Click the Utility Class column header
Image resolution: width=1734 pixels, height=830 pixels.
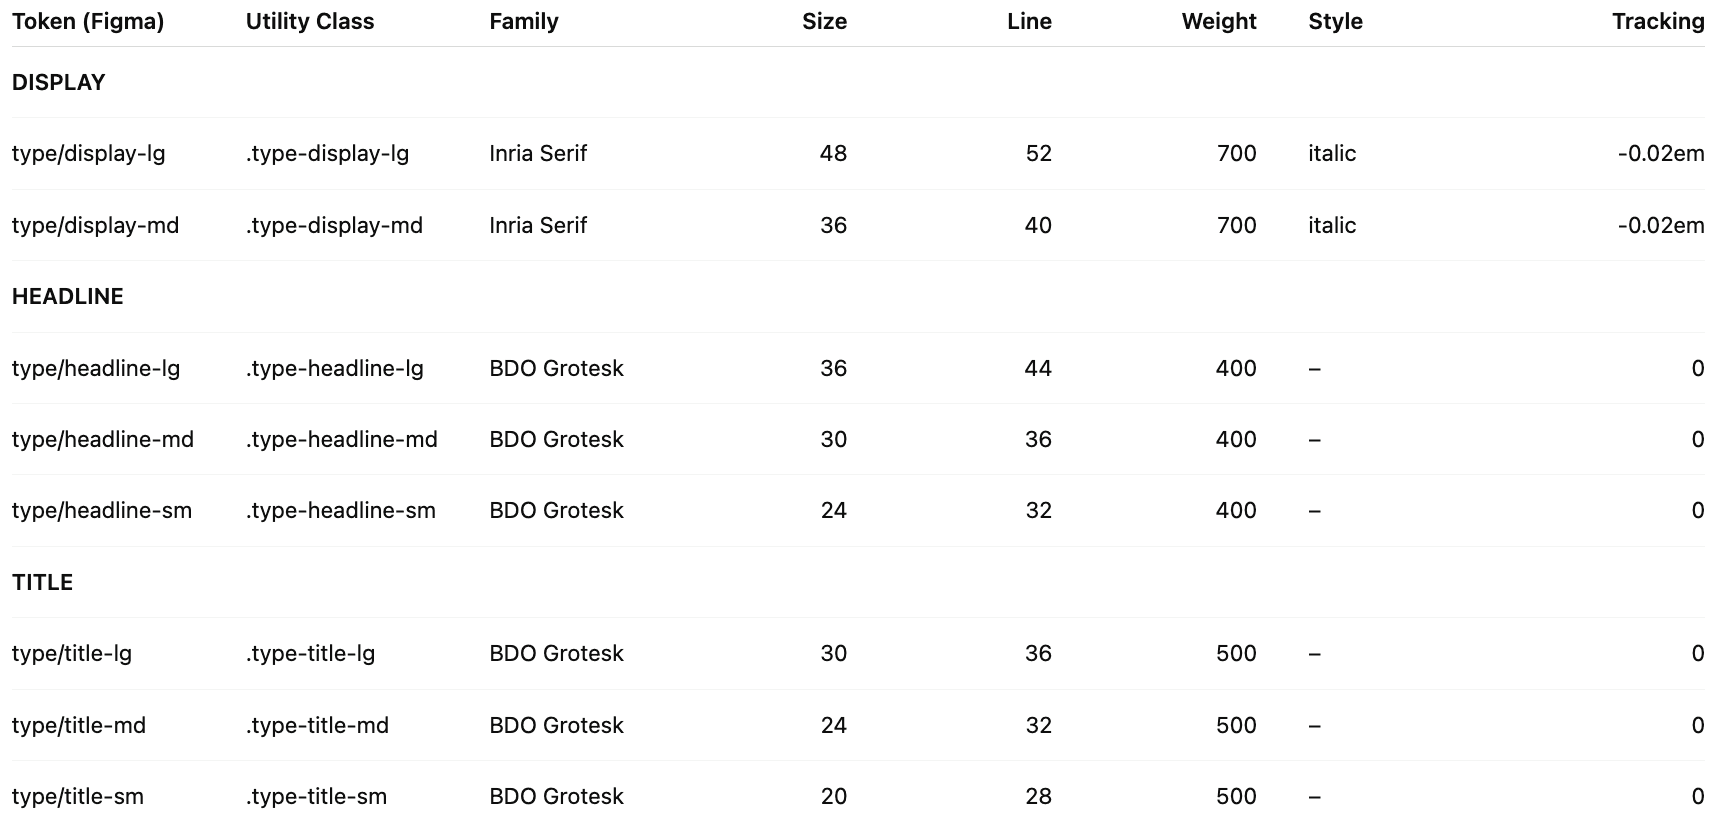[310, 22]
